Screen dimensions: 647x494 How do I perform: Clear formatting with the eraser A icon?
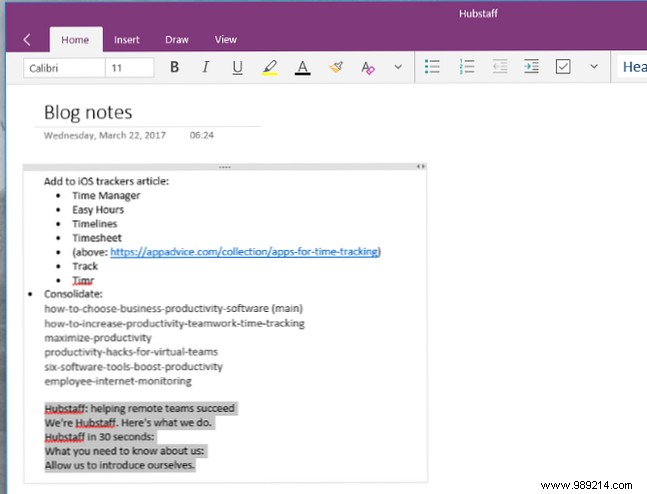(368, 67)
